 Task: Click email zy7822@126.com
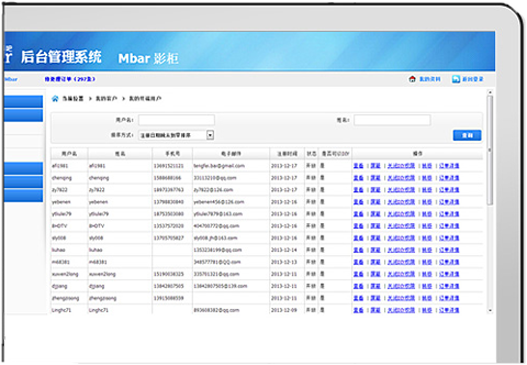[213, 190]
